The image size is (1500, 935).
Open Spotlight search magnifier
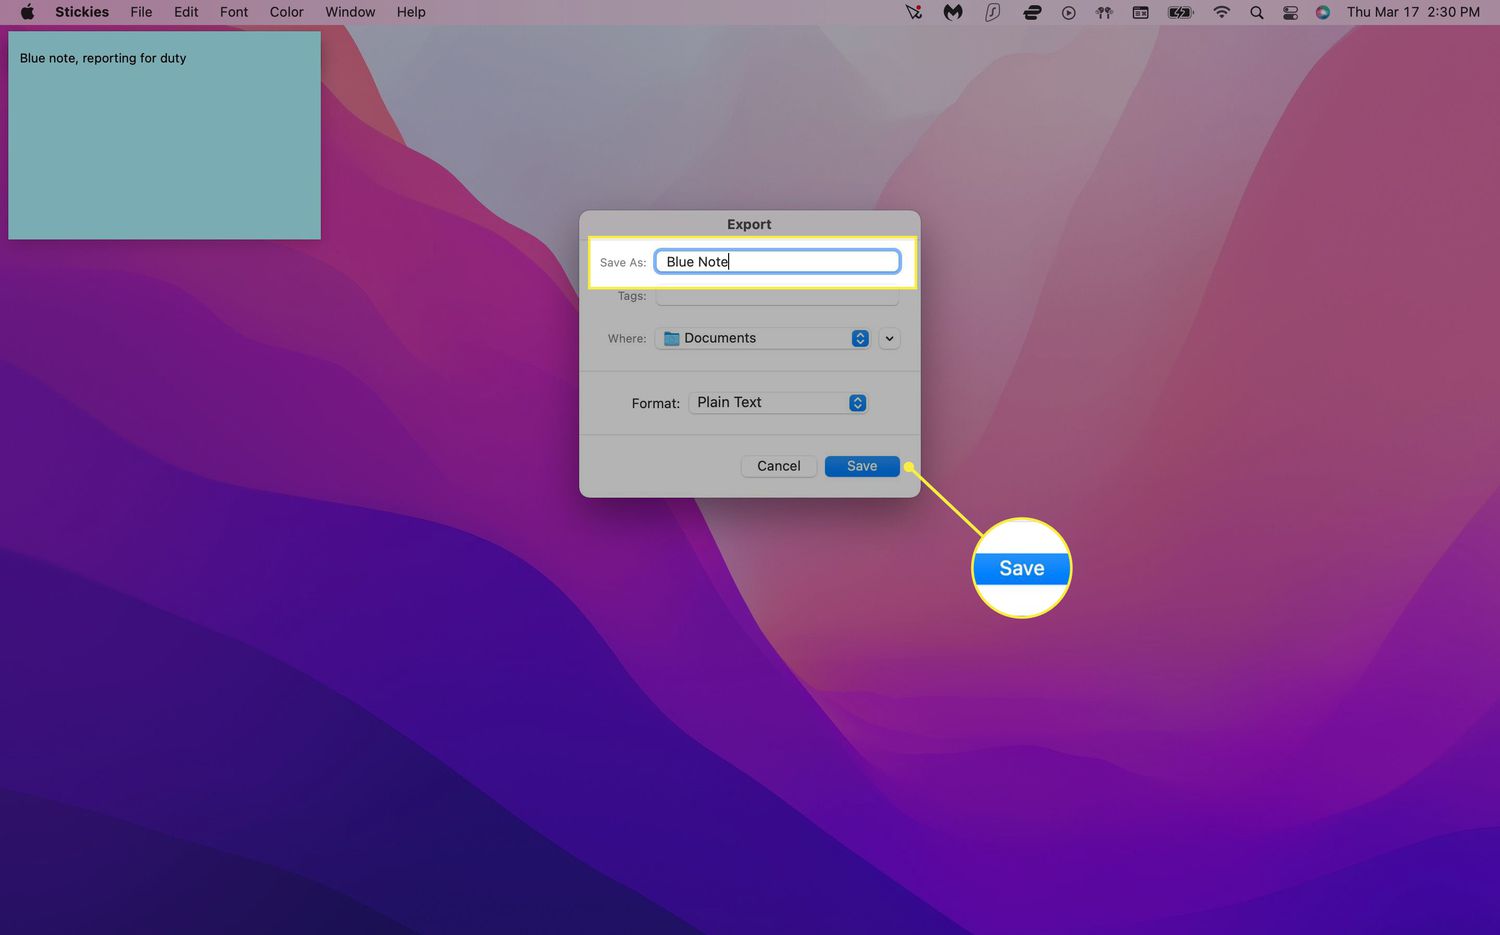click(1257, 12)
